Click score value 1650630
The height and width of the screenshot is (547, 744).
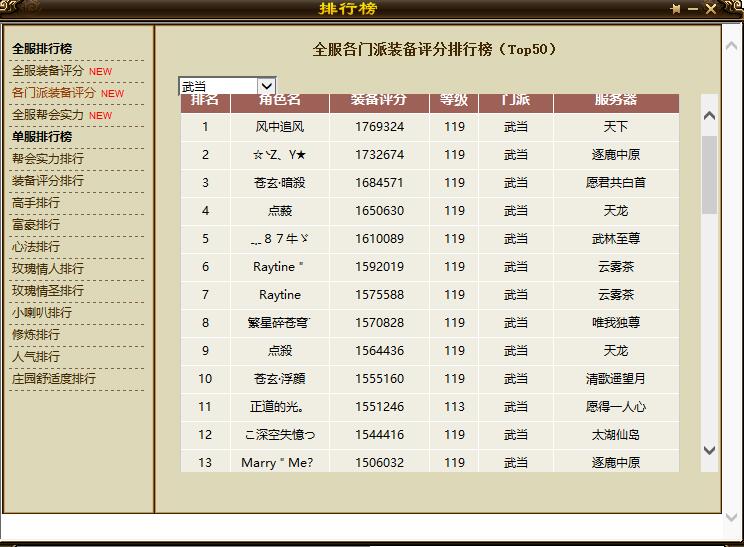(x=380, y=211)
